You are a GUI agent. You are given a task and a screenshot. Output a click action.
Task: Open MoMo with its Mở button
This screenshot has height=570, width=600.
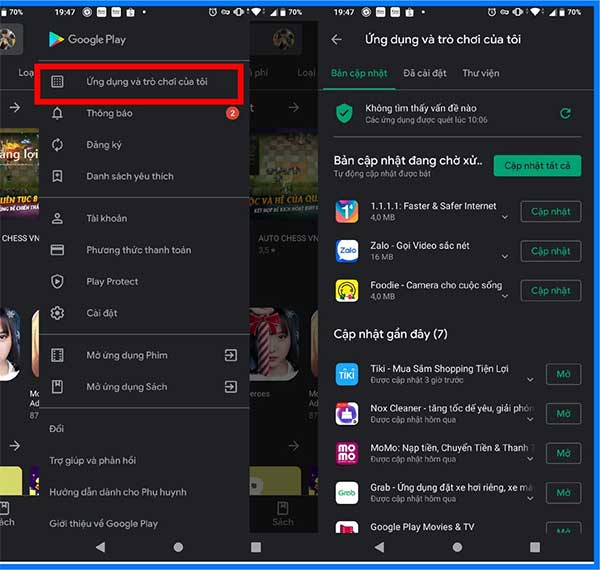[x=563, y=453]
